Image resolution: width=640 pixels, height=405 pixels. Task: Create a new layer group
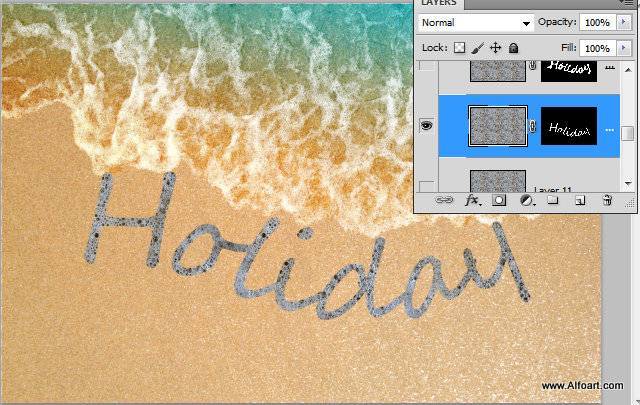[x=552, y=201]
